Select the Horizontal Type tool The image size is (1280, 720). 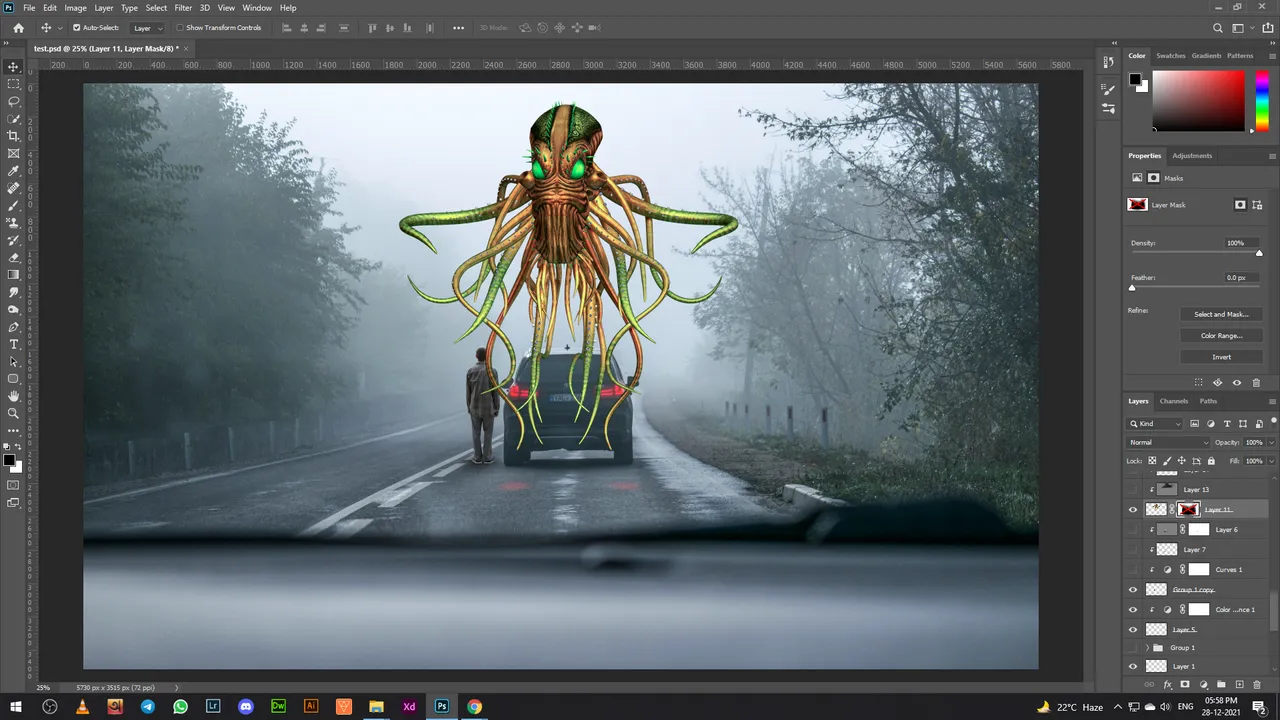coord(13,344)
